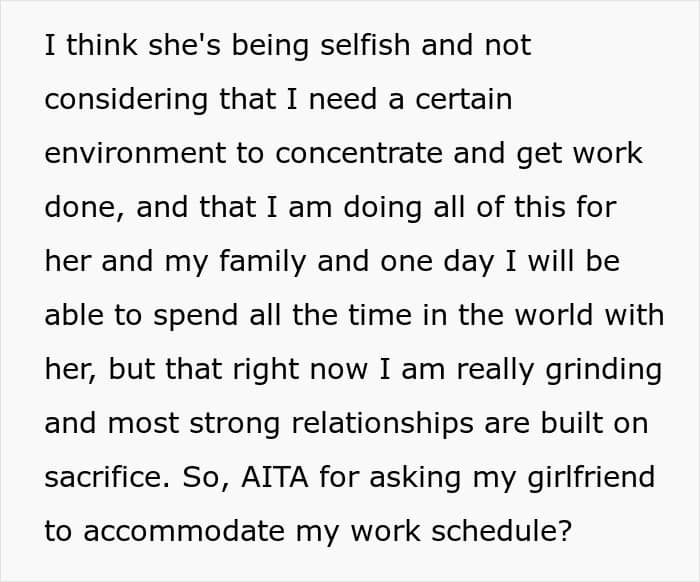Click the word "done" starting the fourth line

click(83, 208)
